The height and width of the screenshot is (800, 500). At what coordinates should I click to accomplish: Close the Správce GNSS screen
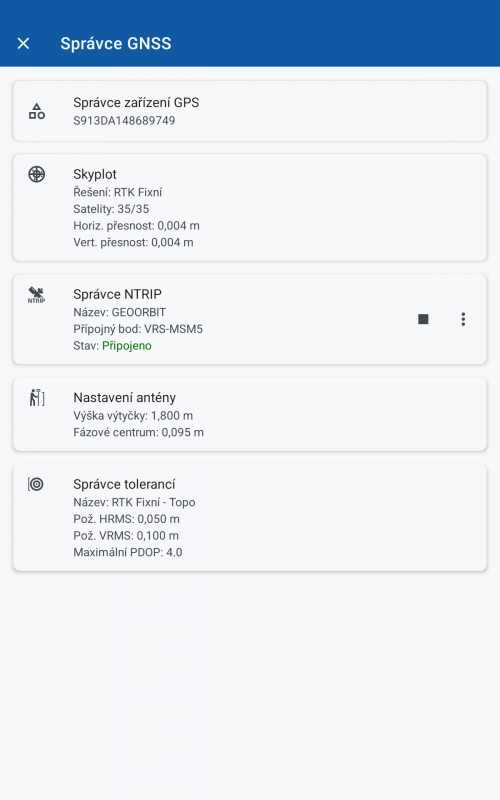23,43
